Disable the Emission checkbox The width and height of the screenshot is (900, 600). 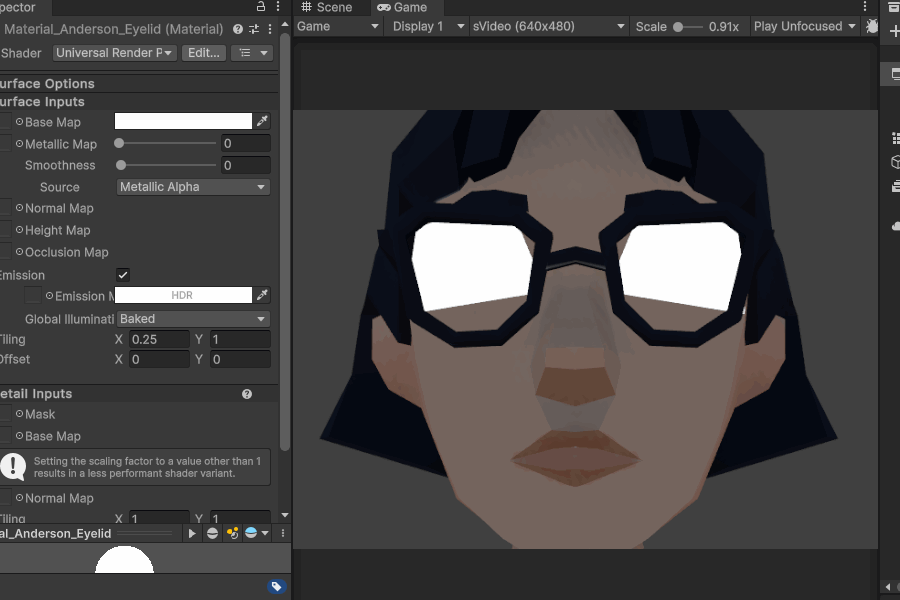tap(123, 275)
